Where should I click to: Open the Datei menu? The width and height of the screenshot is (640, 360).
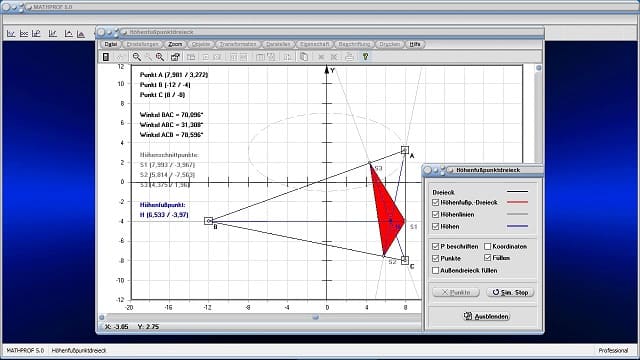[x=111, y=44]
